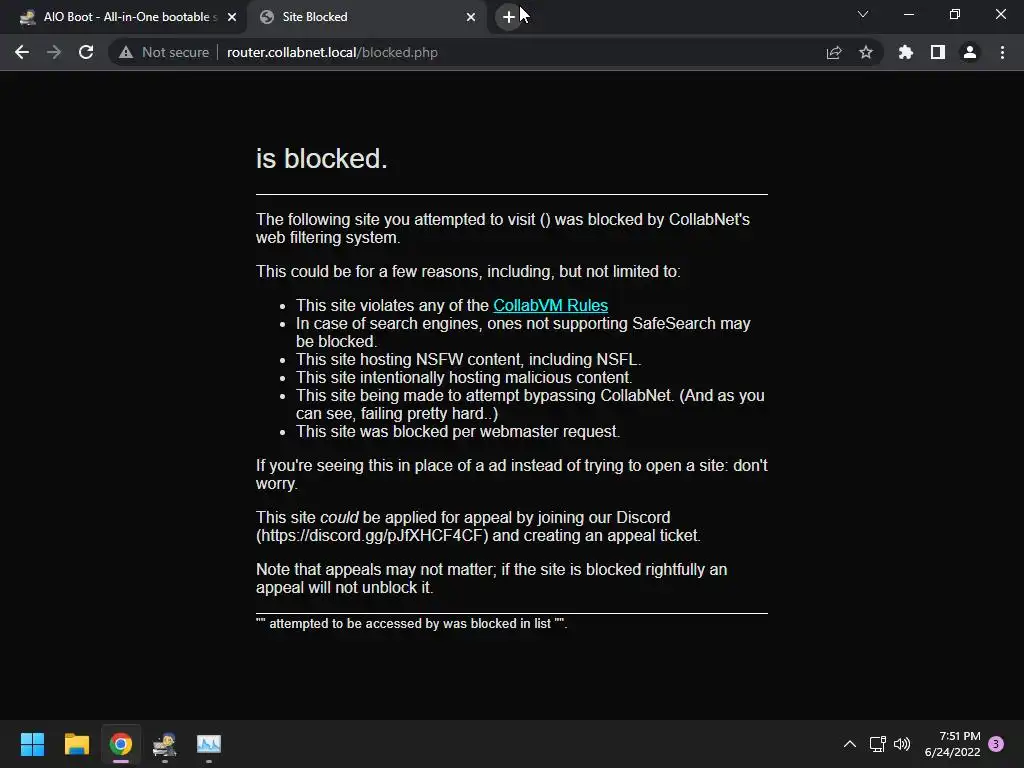This screenshot has width=1024, height=768.
Task: Open the AIO Boot taskbar app
Action: click(165, 744)
